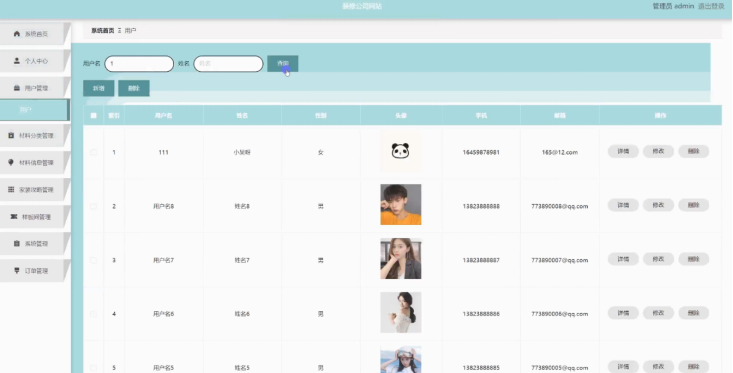Click the avatar photo for 用户名7
Screen dimensions: 733x373
(x=401, y=258)
